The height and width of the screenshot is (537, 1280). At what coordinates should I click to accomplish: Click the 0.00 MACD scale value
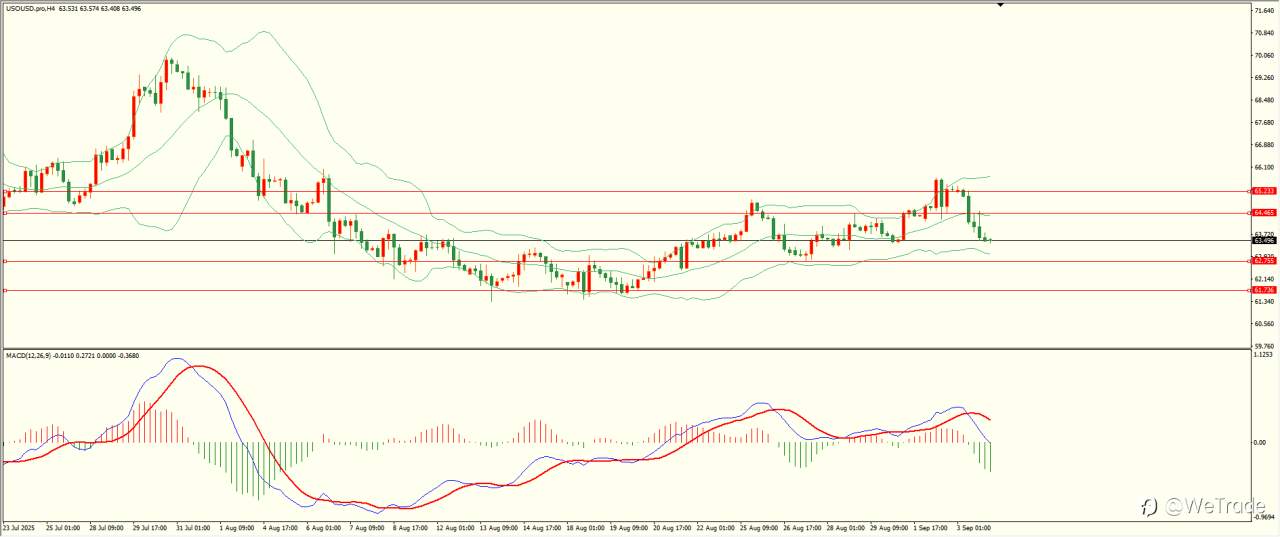[x=1259, y=441]
